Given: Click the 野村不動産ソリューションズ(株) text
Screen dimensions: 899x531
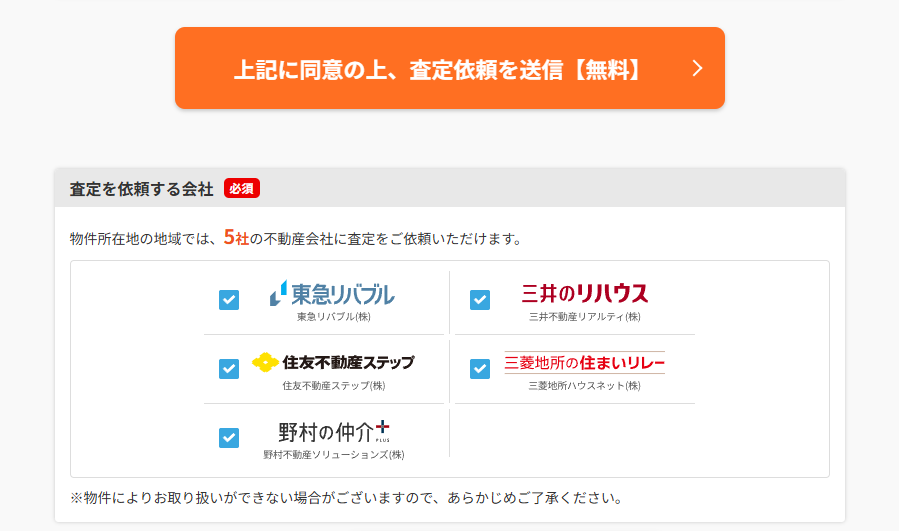Looking at the screenshot, I should coord(334,455).
